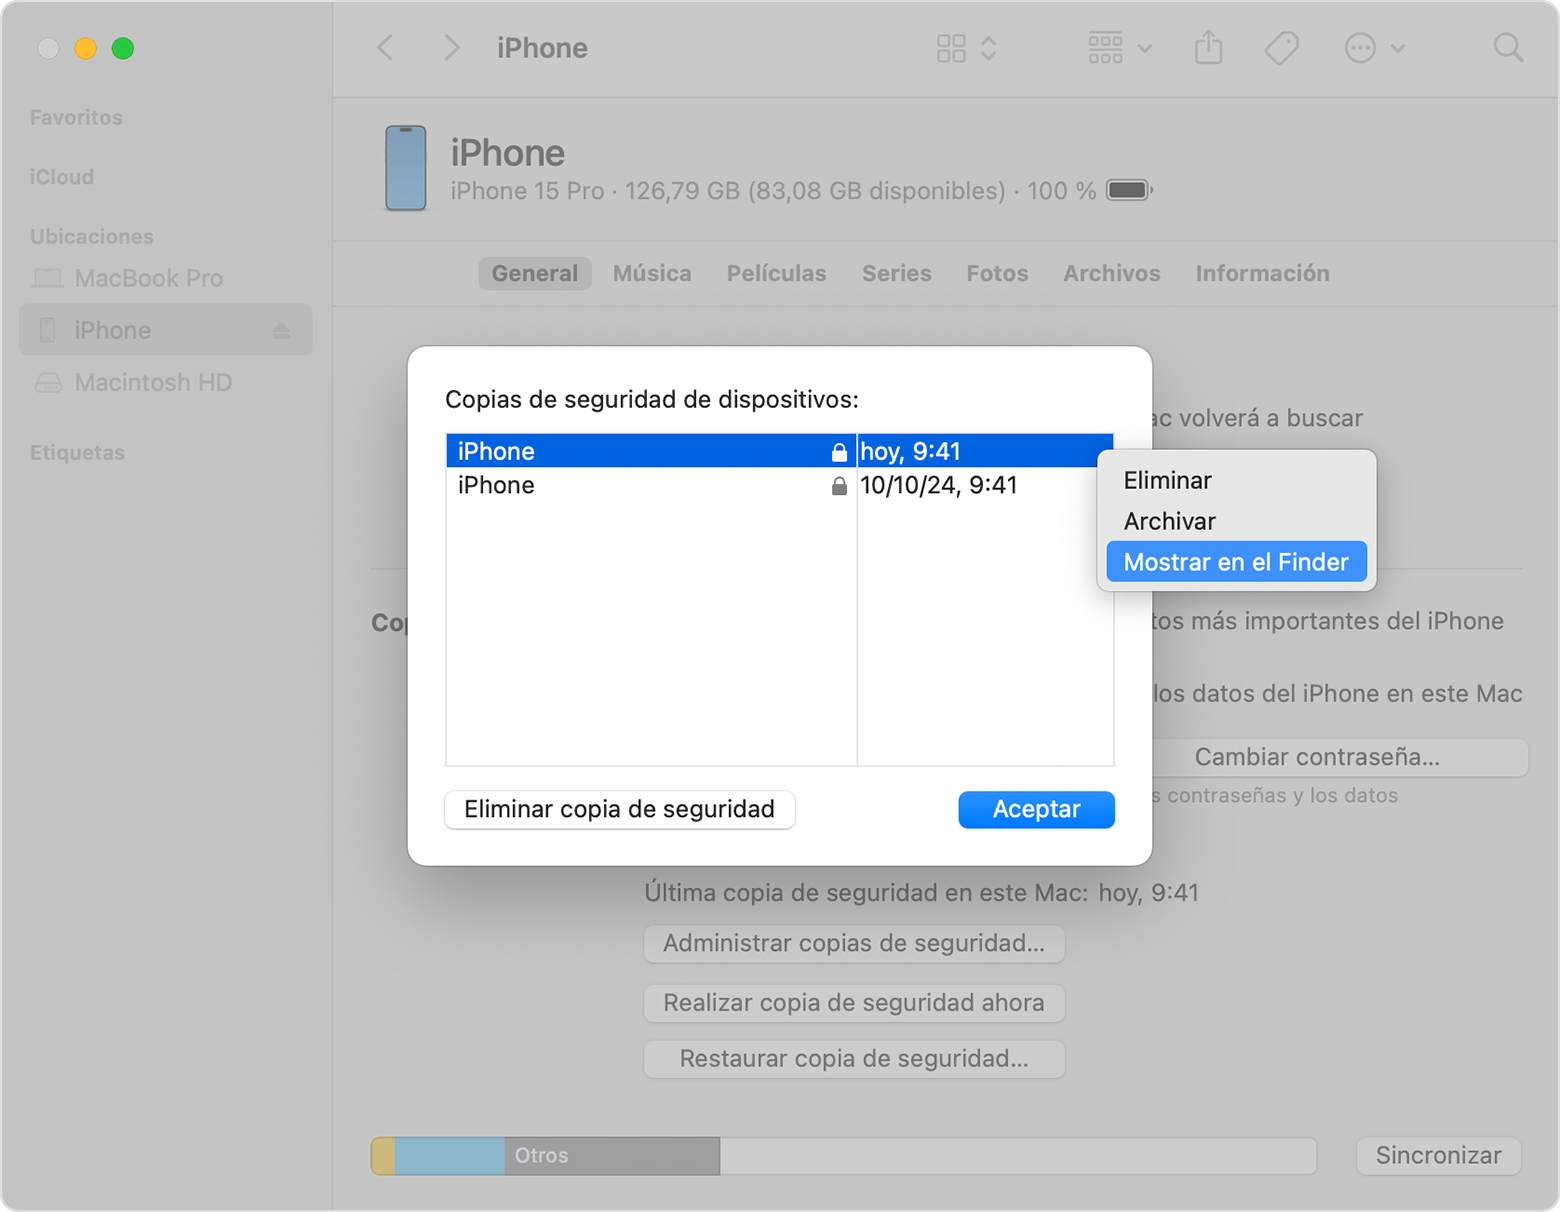Viewport: 1560px width, 1212px height.
Task: Switch to icon grid view
Action: [951, 48]
